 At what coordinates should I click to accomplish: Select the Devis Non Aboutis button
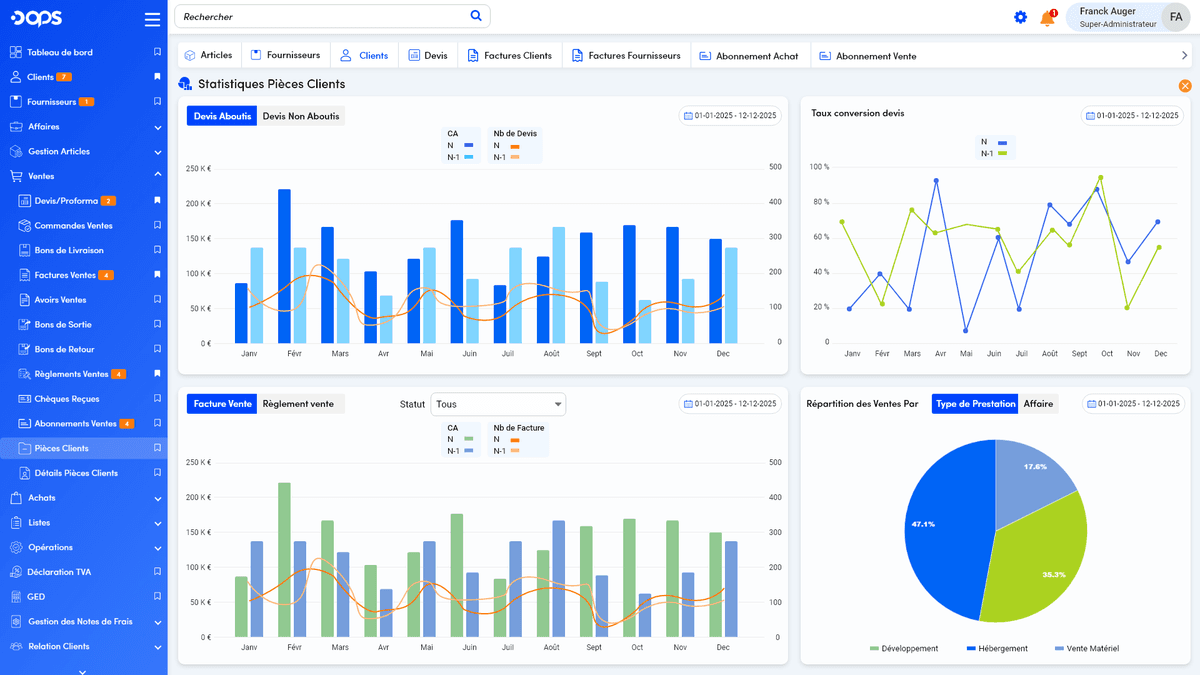(x=299, y=116)
